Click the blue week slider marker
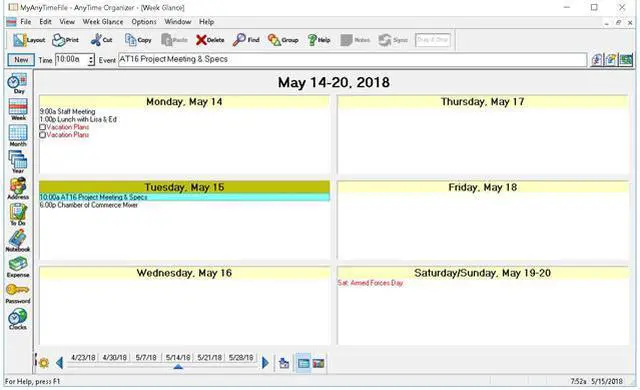Screen dimensions: 640x390 [178, 367]
